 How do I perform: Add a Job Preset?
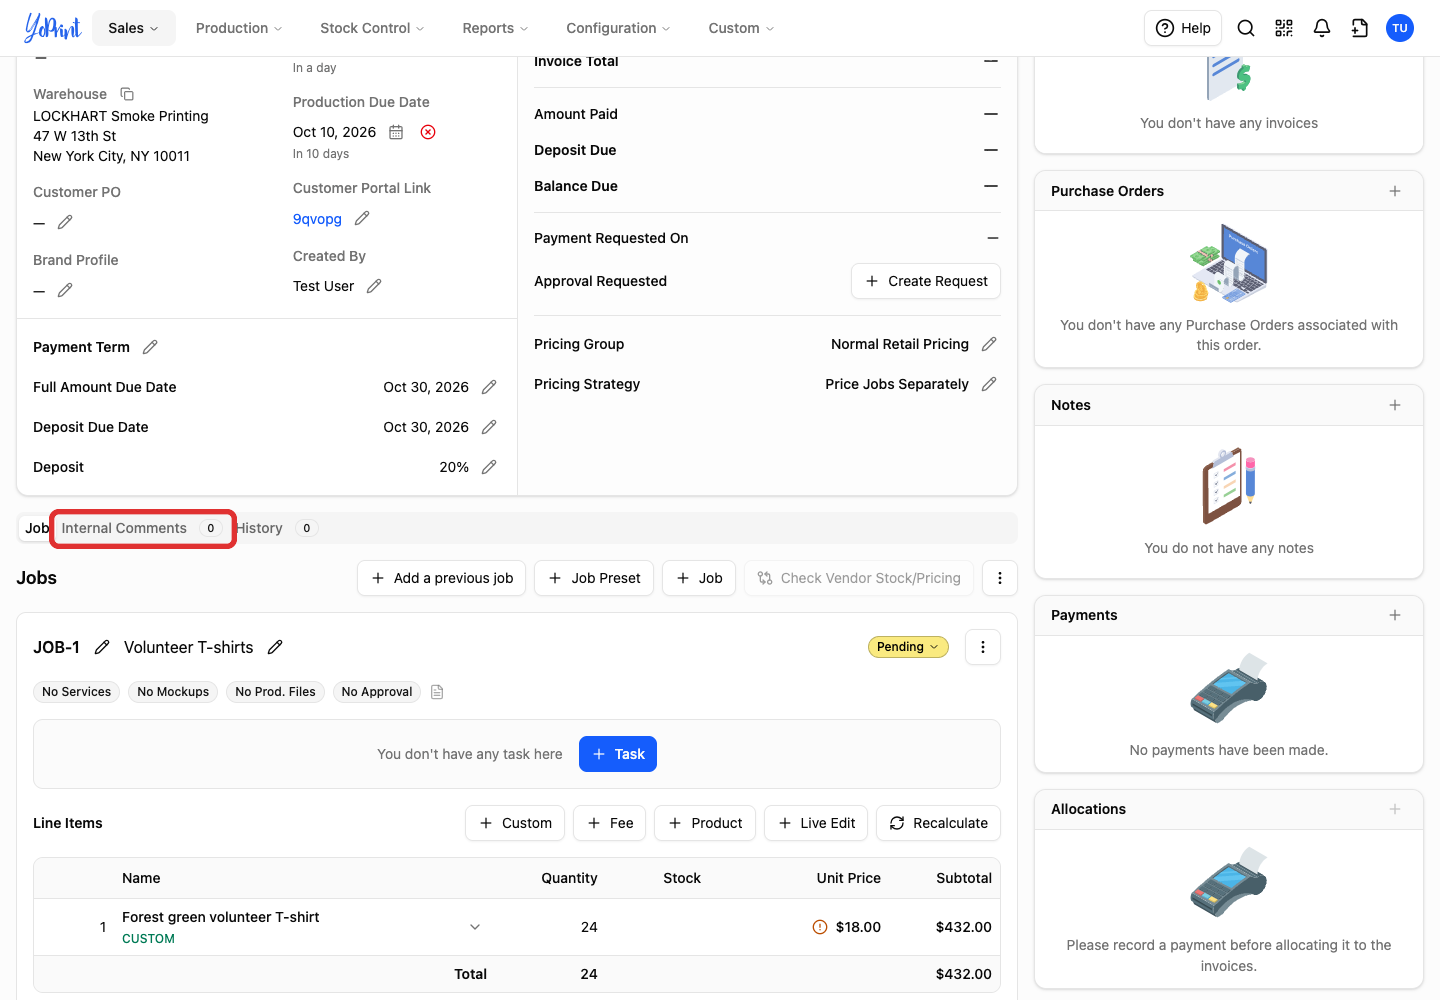(x=594, y=578)
